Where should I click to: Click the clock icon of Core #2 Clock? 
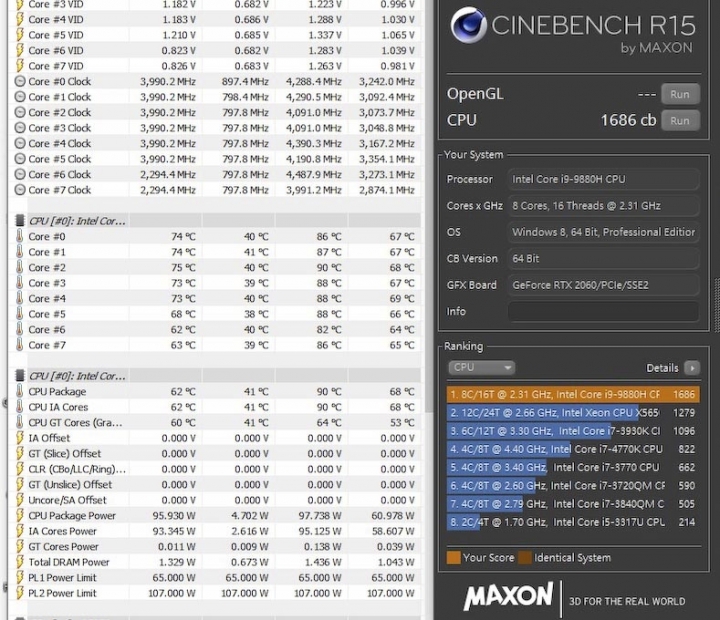click(20, 113)
